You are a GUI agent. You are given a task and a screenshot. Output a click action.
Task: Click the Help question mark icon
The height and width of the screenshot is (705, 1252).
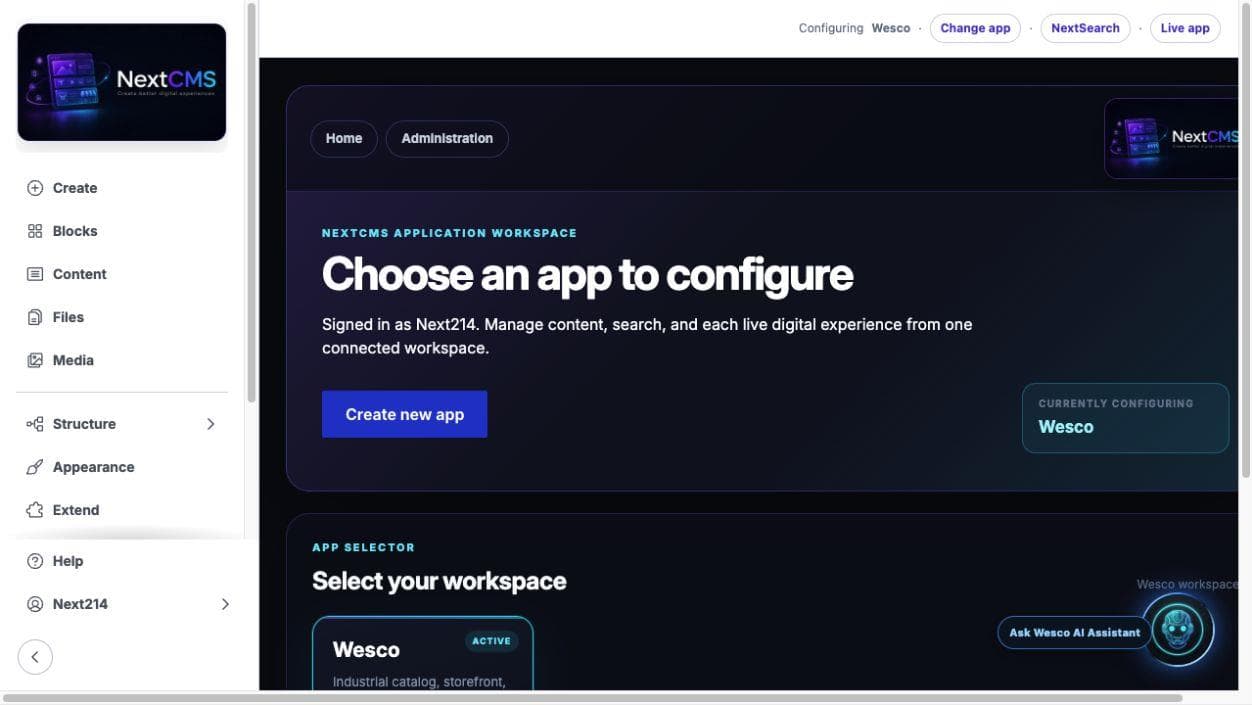pos(35,561)
